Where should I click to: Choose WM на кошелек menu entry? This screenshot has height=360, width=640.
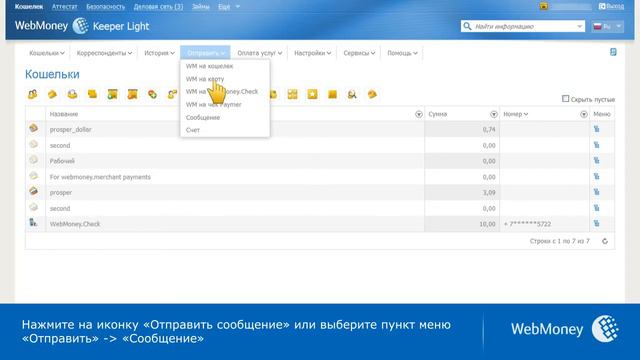tap(209, 66)
